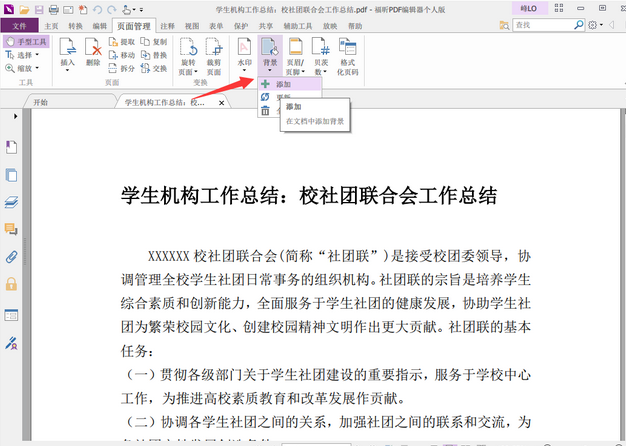The image size is (626, 446).
Task: Create a new PDF with the starred page icon
Action: point(83,9)
